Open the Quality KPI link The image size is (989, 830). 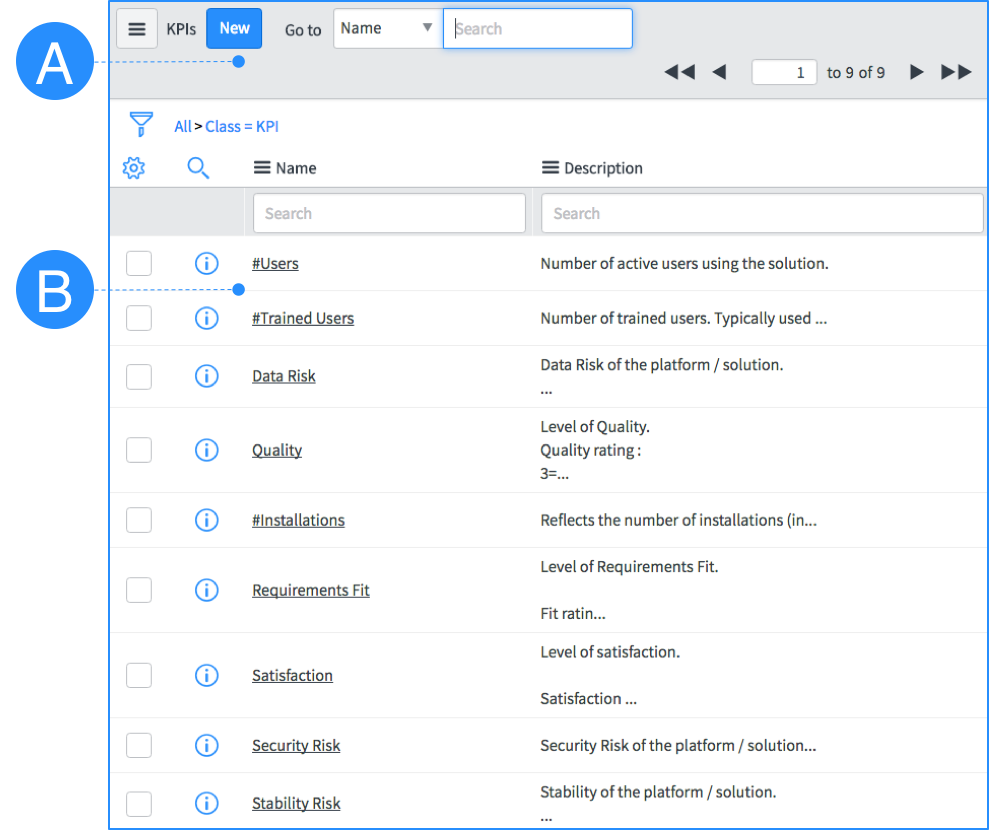[x=277, y=450]
